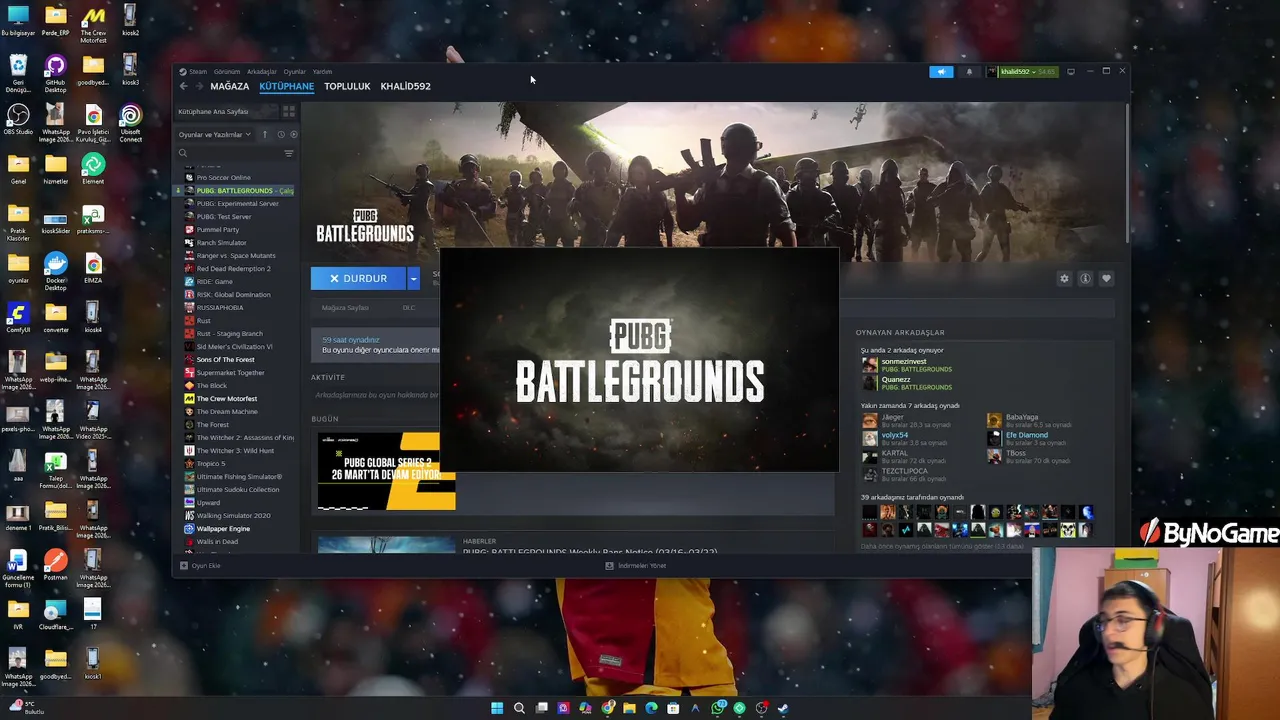Go to the TOPLULUK tab

click(347, 86)
